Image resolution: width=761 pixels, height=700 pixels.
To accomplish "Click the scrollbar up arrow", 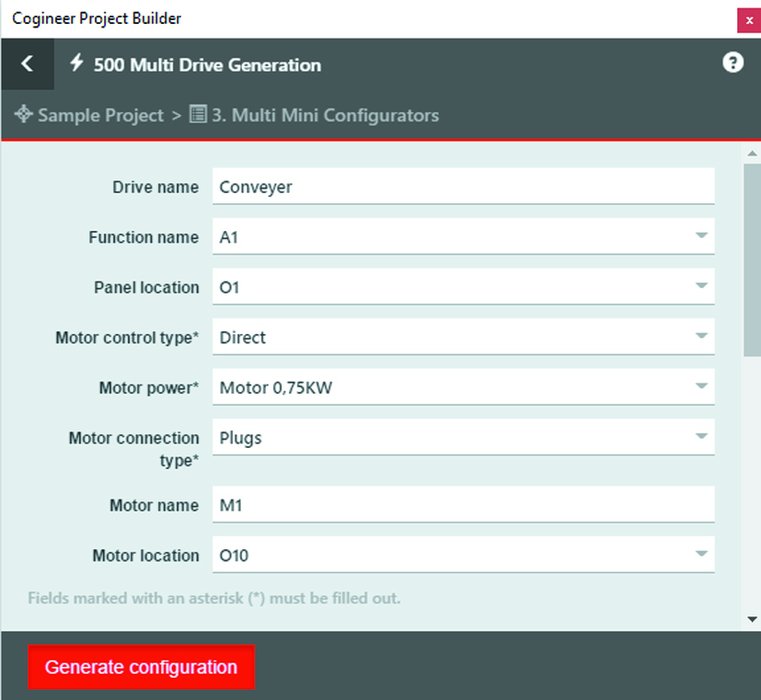I will [752, 153].
